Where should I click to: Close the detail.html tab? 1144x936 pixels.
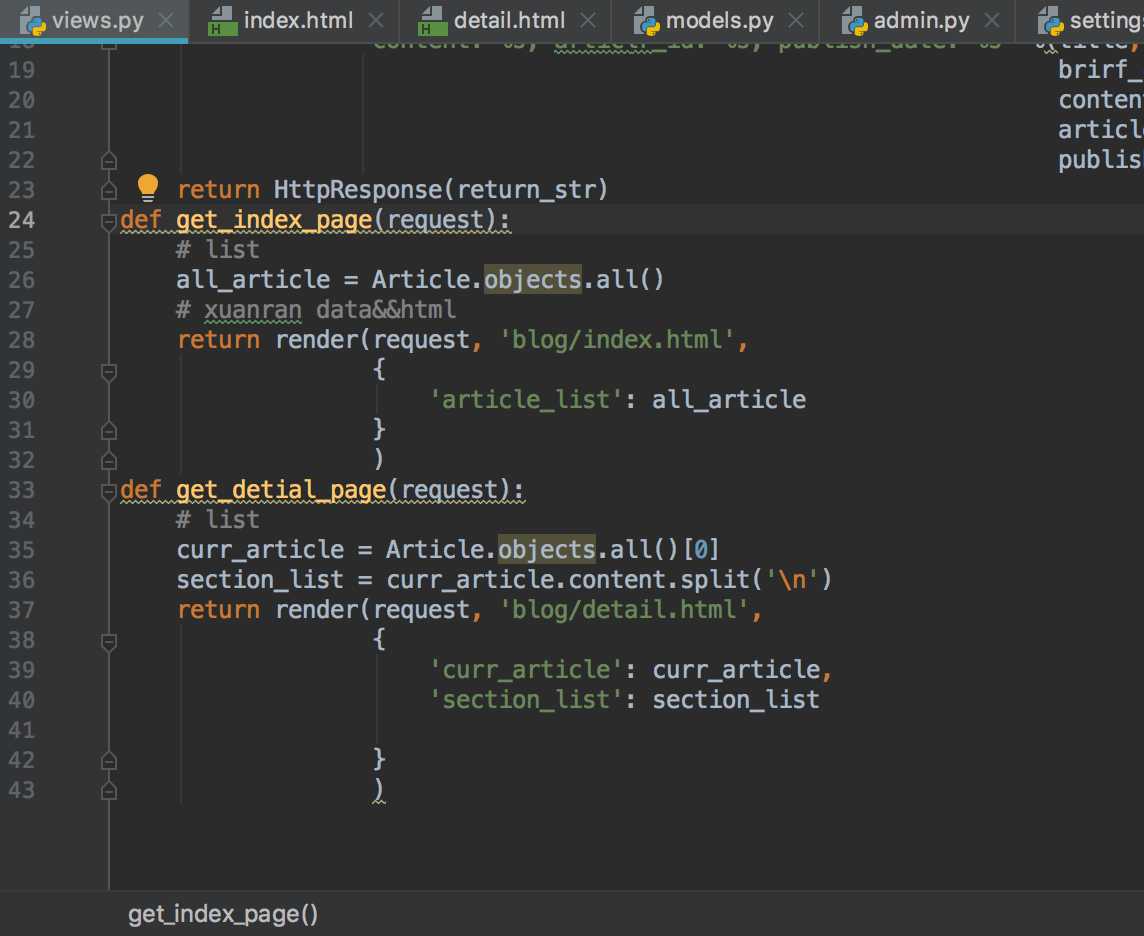(x=587, y=20)
